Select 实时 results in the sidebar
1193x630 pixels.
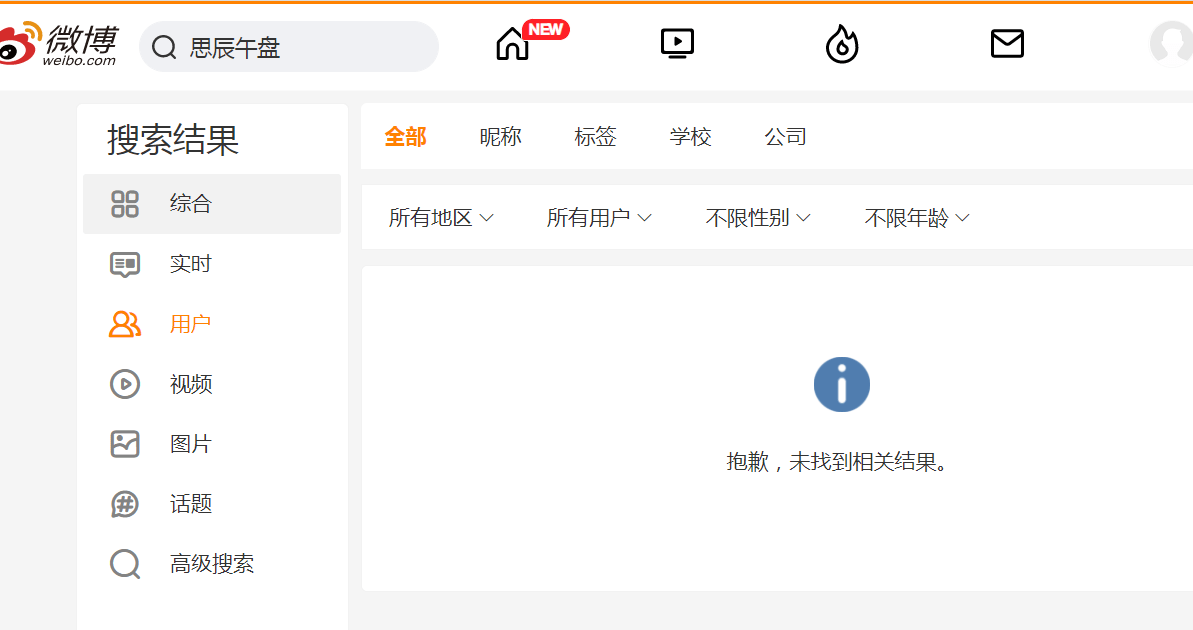(190, 264)
